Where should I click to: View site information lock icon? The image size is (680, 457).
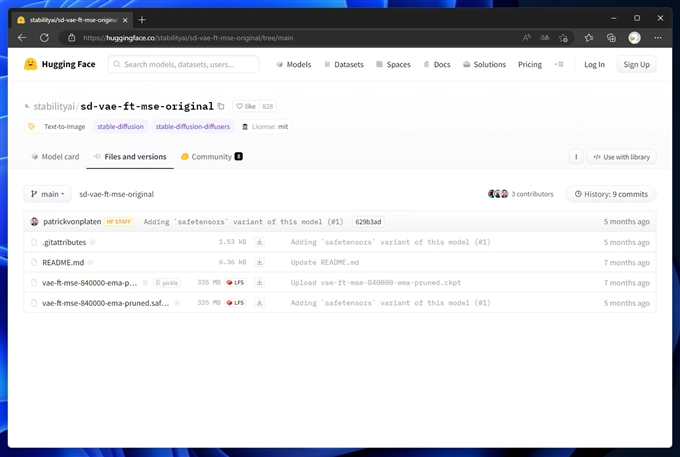tap(72, 38)
